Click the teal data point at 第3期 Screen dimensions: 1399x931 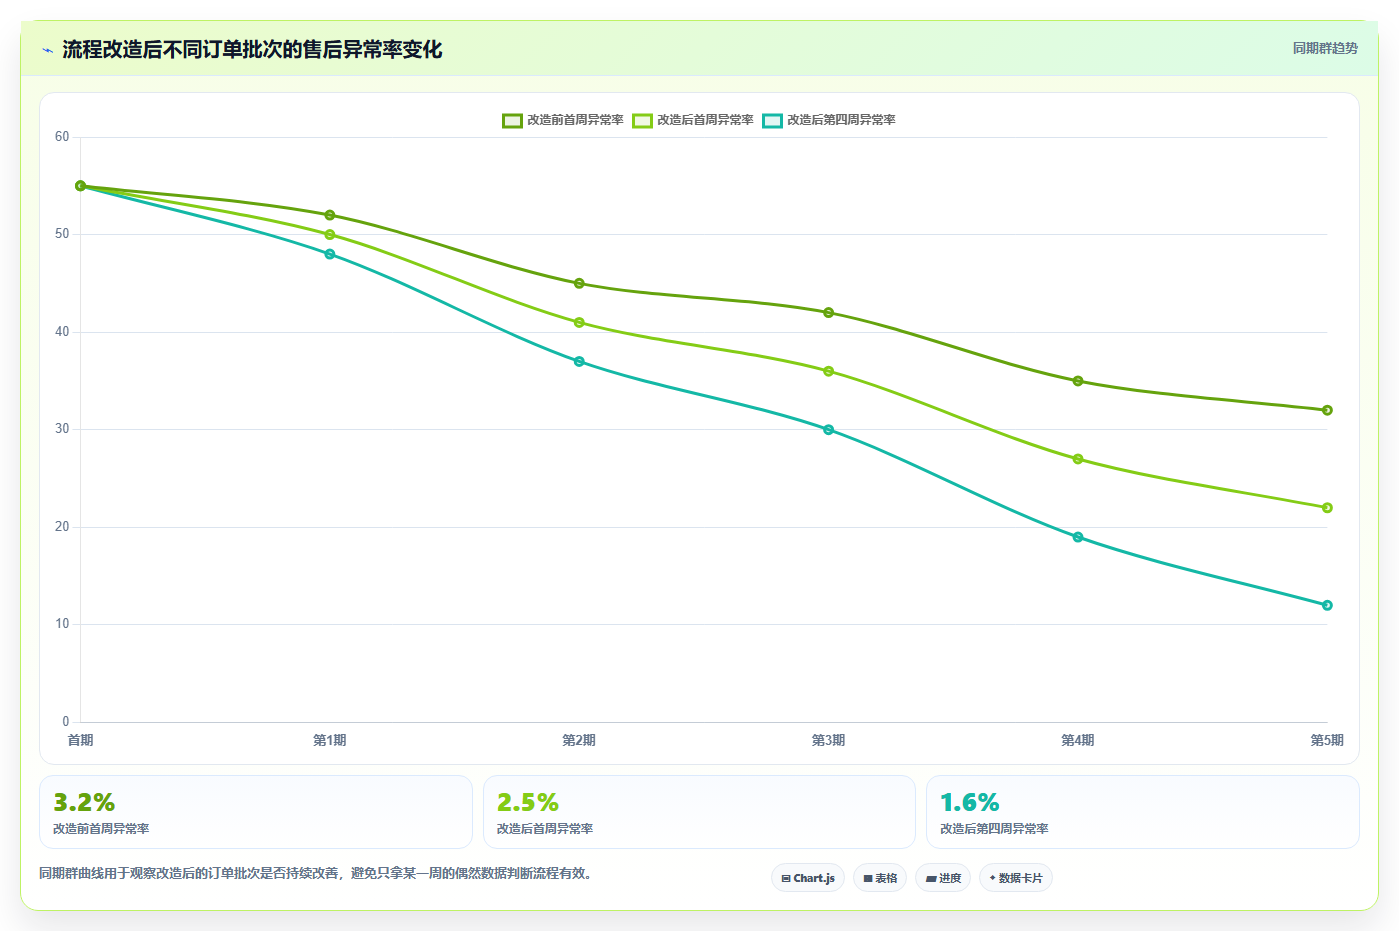tap(829, 430)
